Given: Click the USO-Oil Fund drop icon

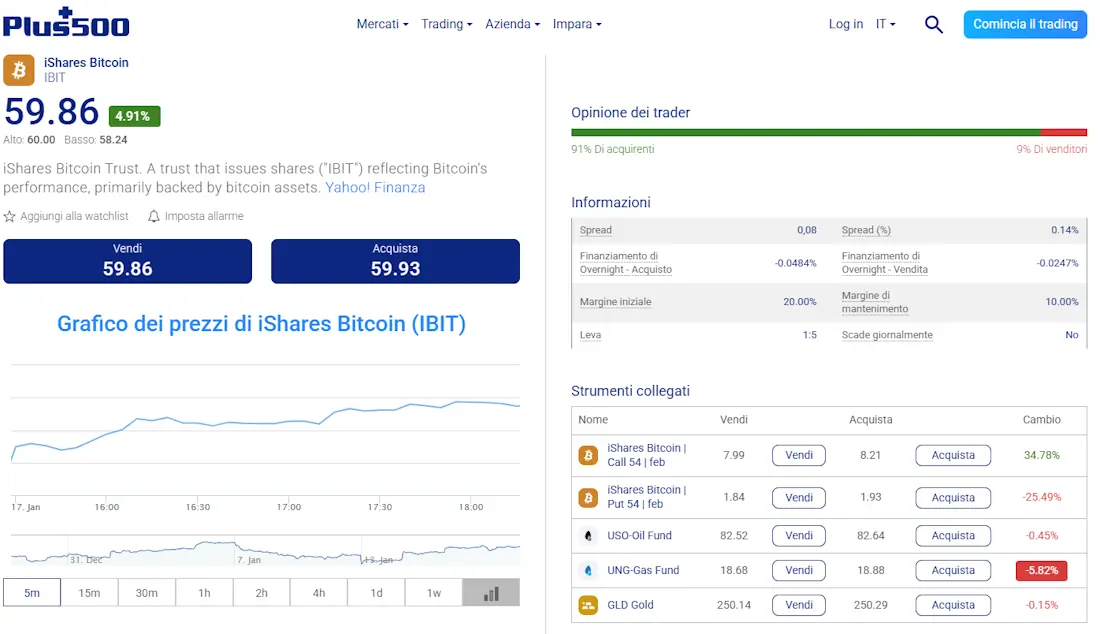Looking at the screenshot, I should (x=588, y=536).
